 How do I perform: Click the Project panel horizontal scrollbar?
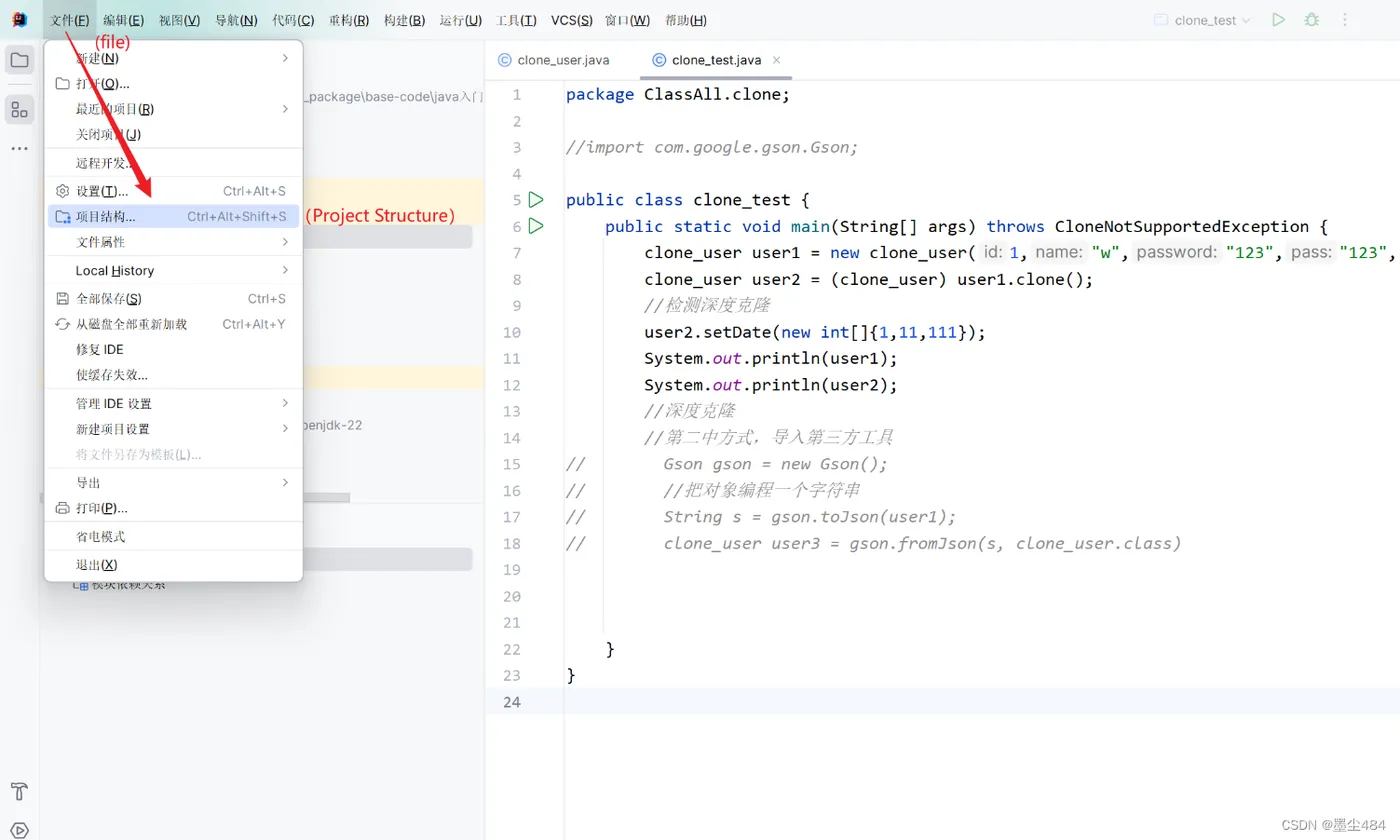tap(326, 498)
